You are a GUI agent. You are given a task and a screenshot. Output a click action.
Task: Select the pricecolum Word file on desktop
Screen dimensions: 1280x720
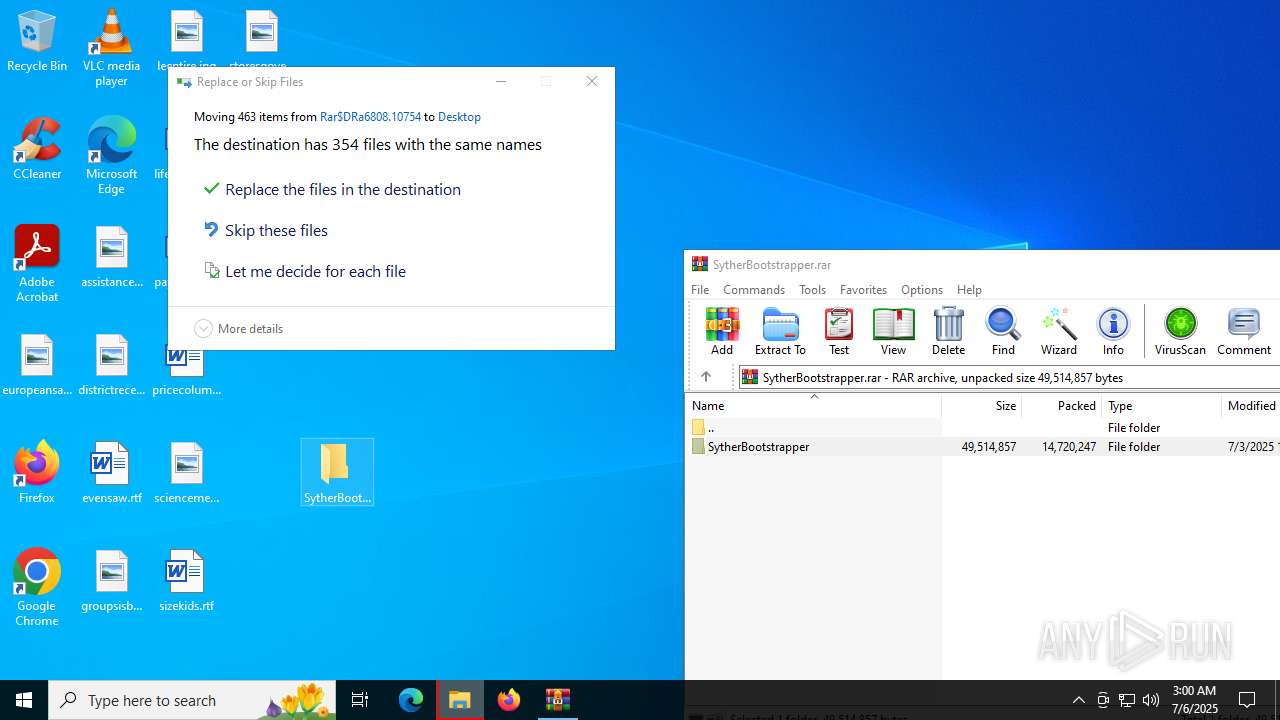pos(186,372)
